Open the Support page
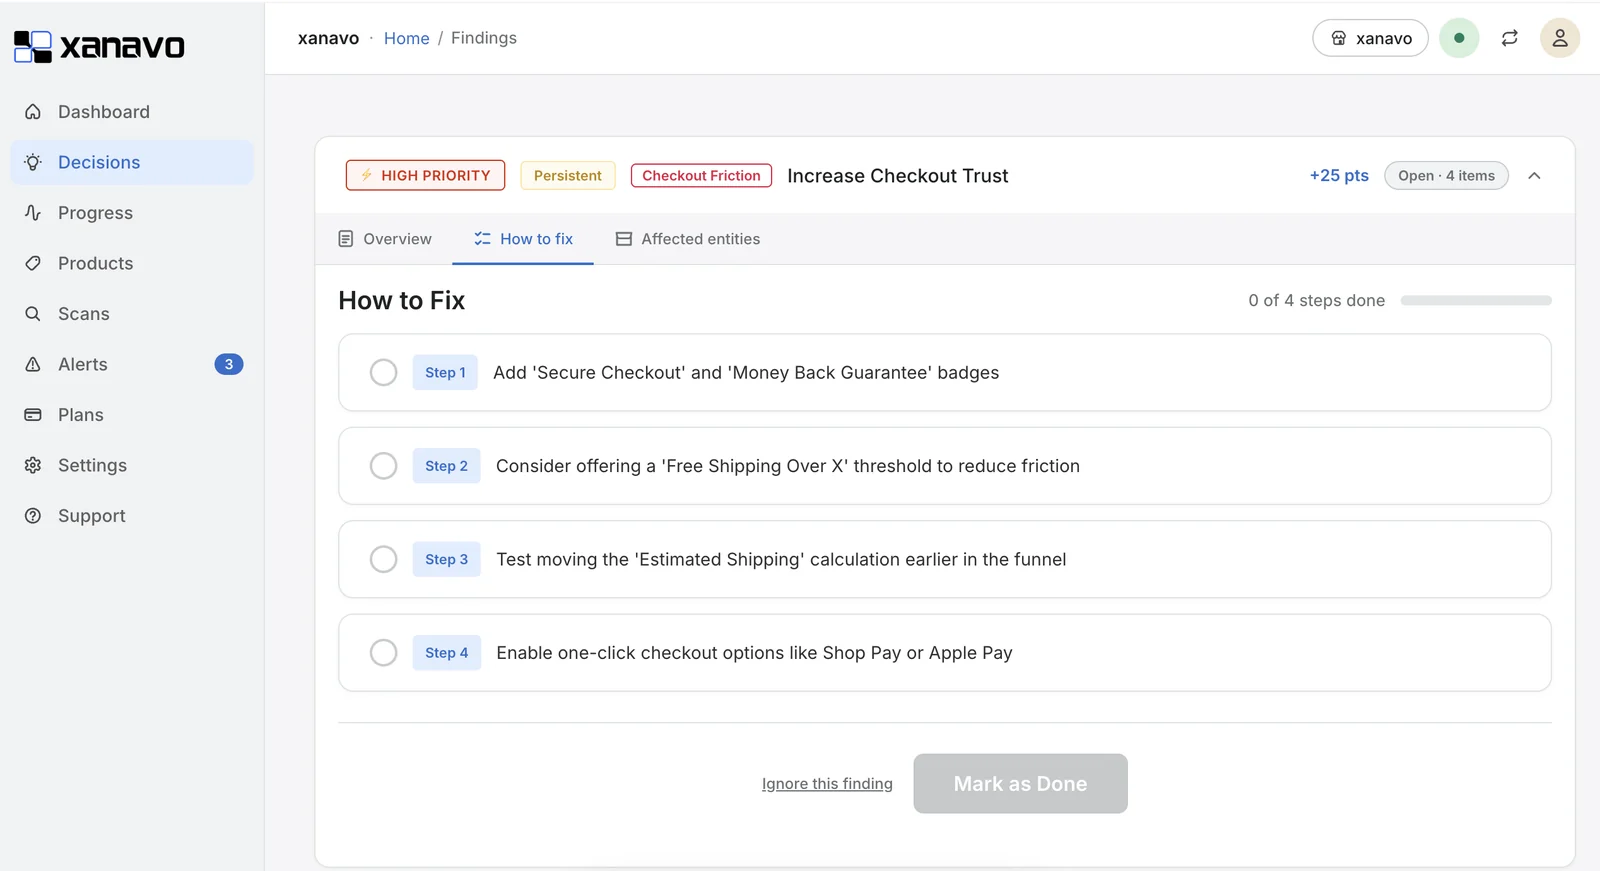 132,516
